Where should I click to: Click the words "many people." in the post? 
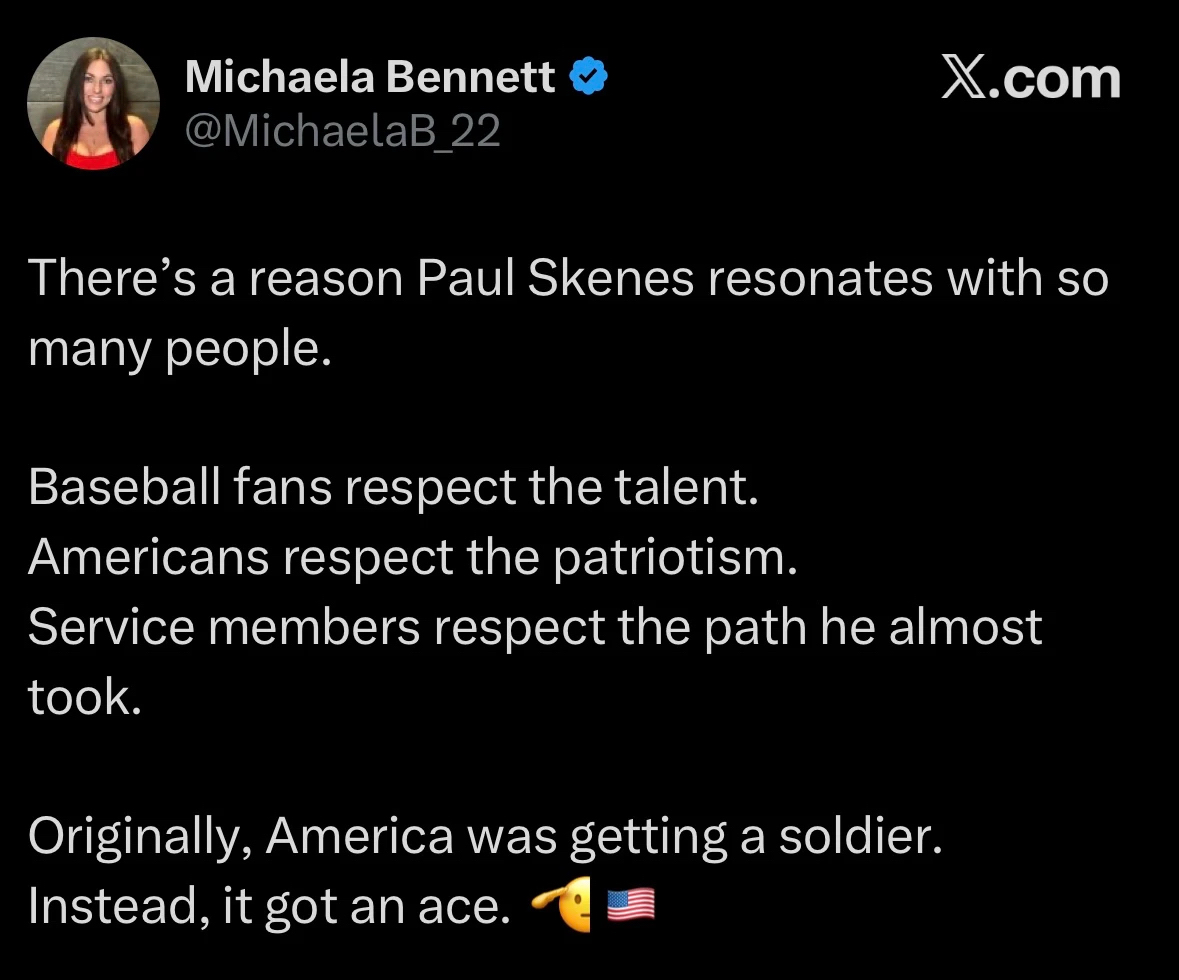(x=179, y=348)
